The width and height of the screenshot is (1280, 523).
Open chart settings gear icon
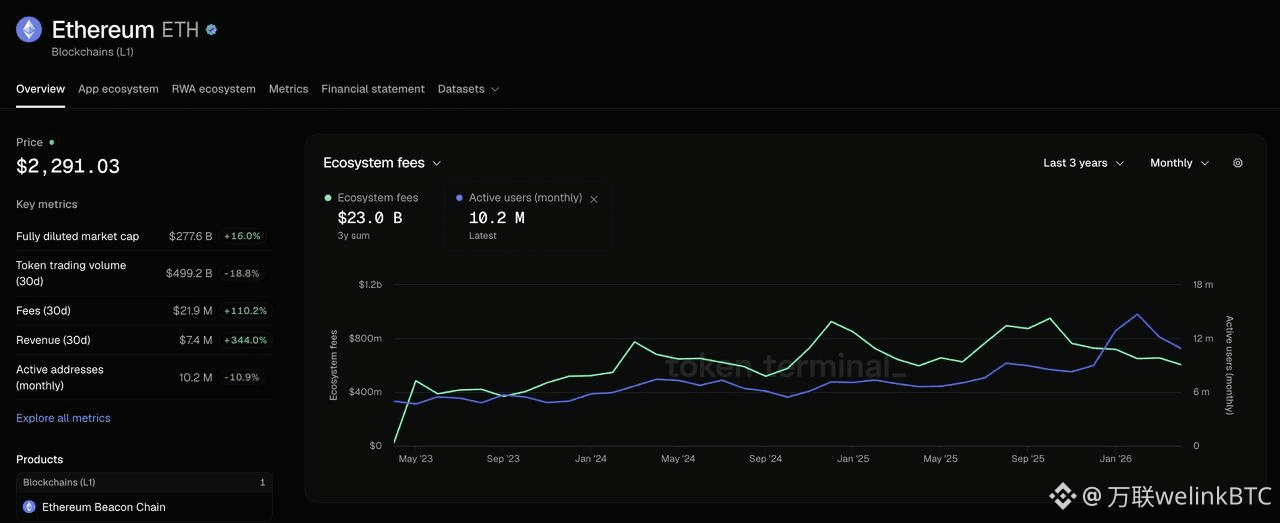[x=1238, y=163]
